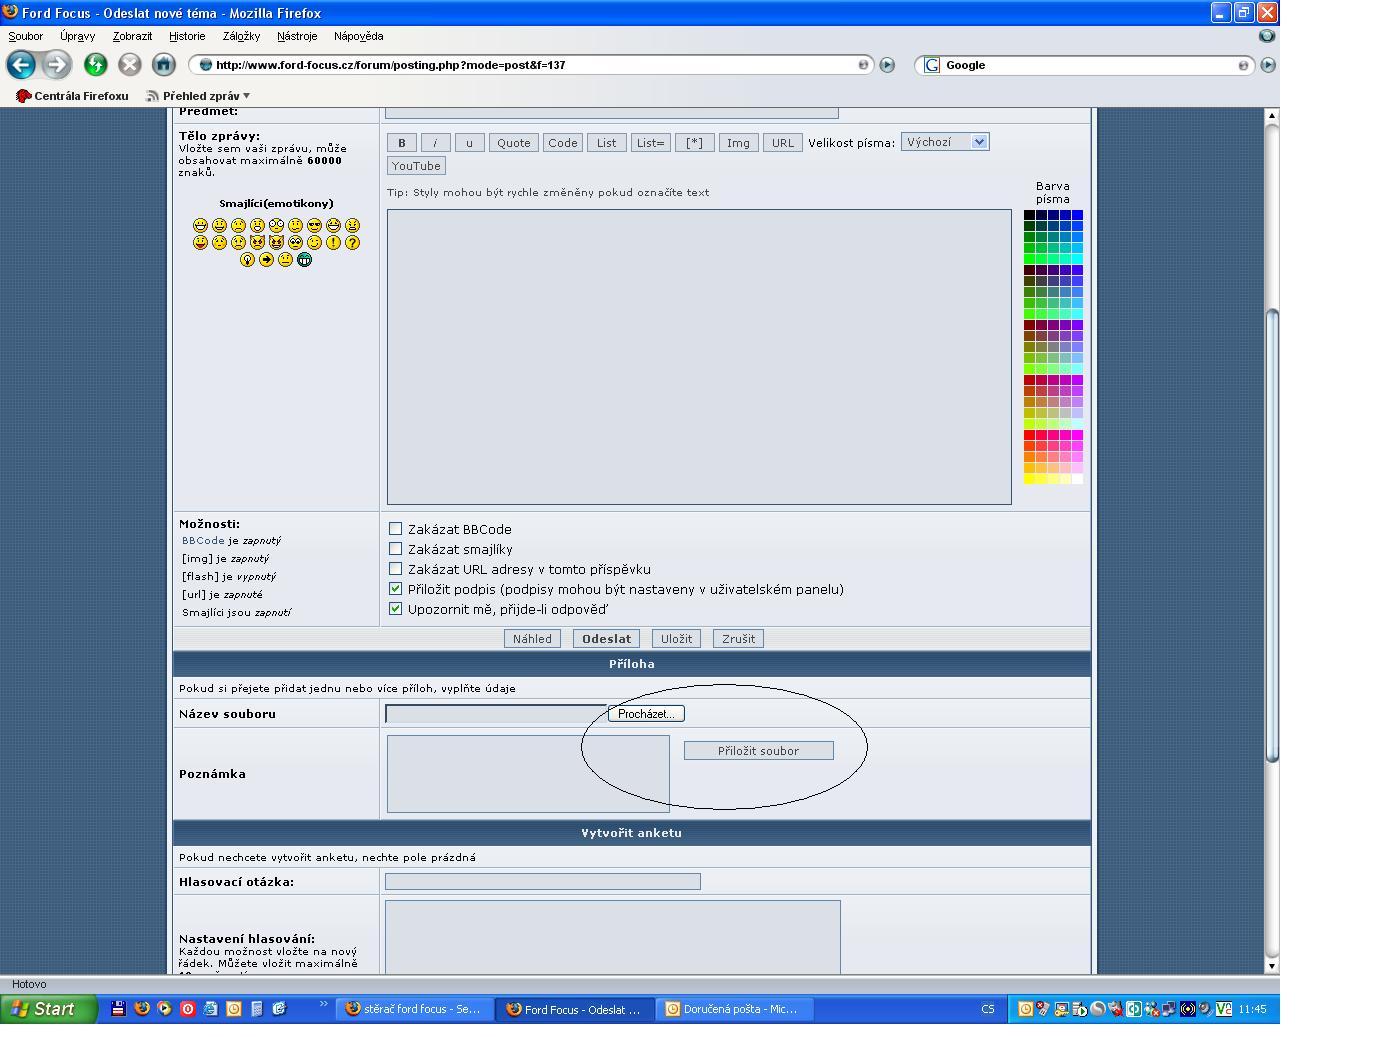The image size is (1383, 1037).
Task: Click the Procházet... file browse button
Action: click(646, 714)
